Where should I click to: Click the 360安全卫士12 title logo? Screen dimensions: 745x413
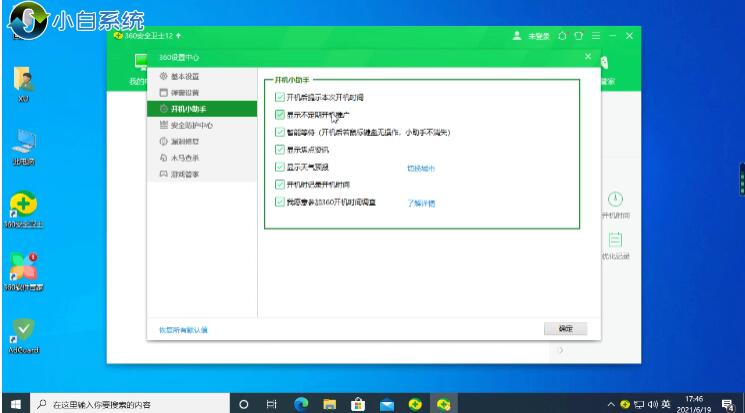118,36
